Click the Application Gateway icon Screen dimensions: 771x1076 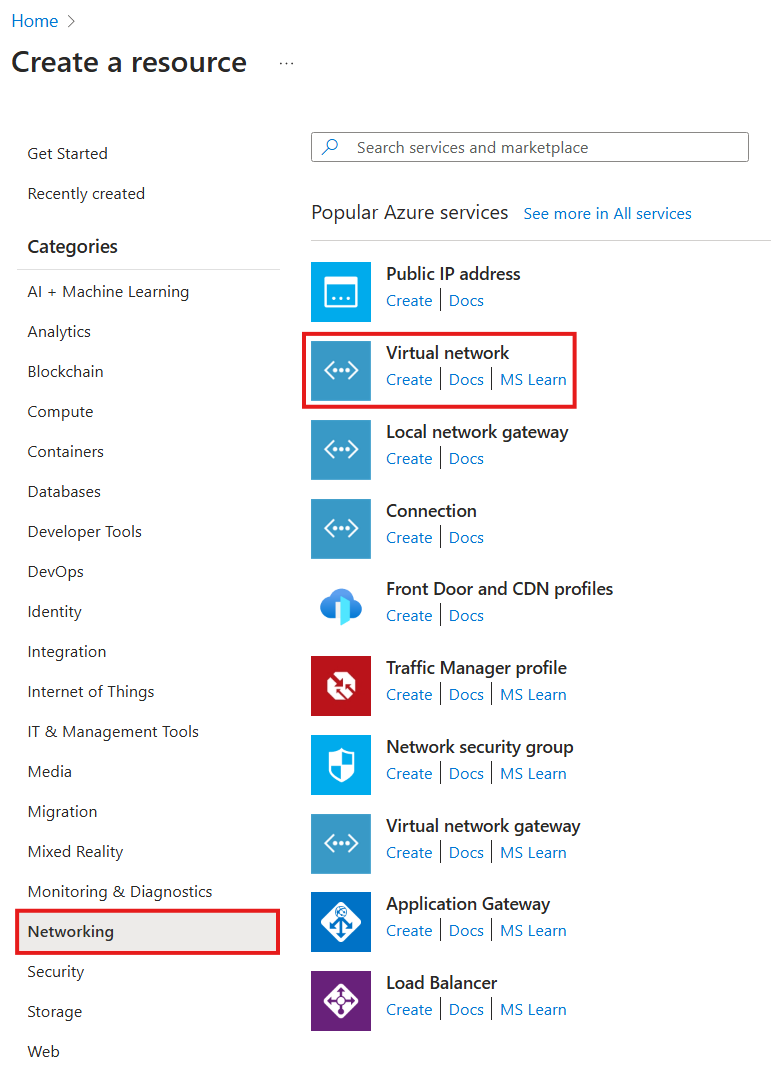[340, 922]
